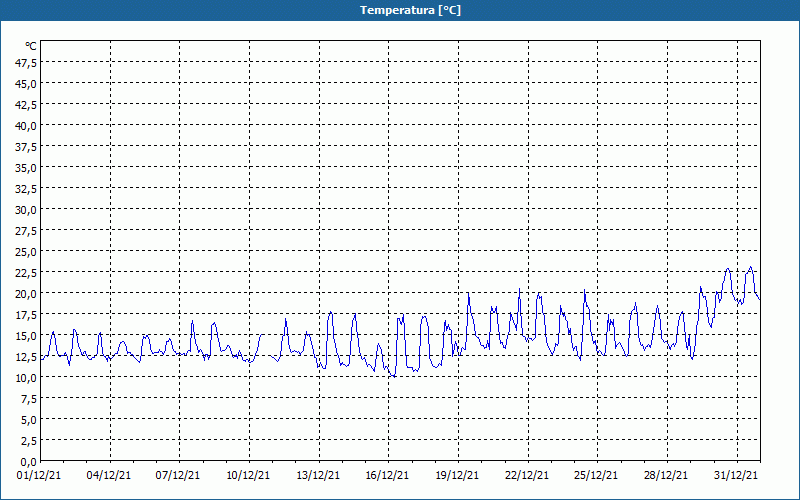Viewport: 800px width, 500px height.
Task: Click the 01/12/21 date label
Action: pos(39,475)
